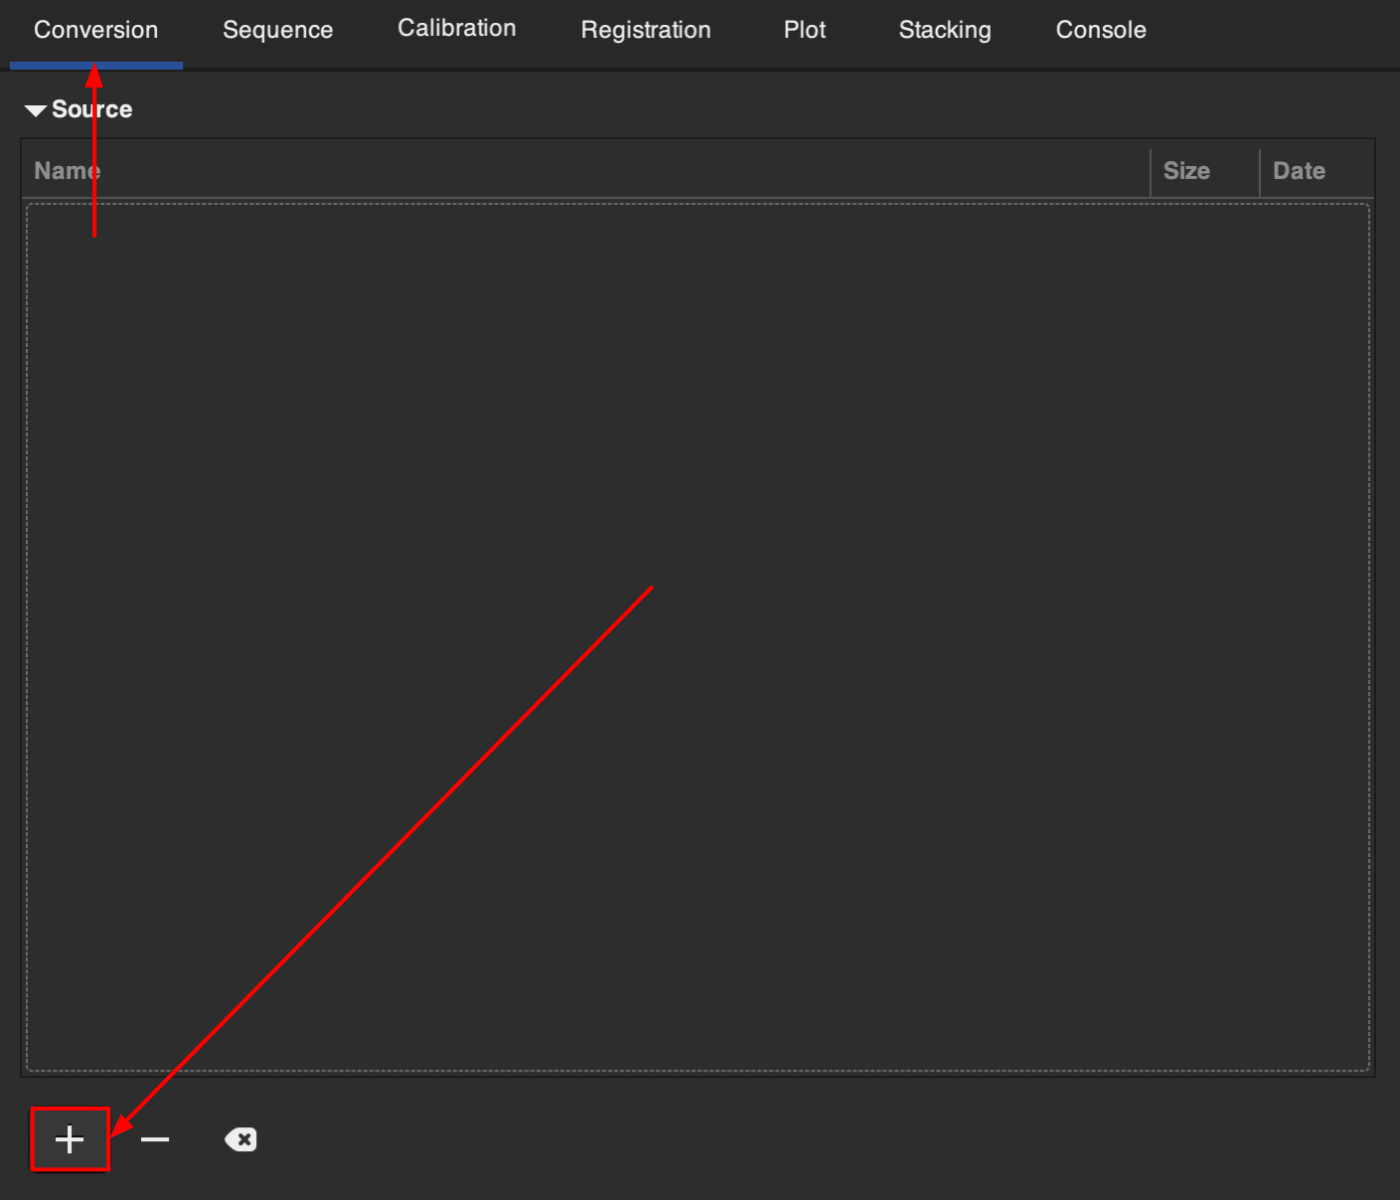The width and height of the screenshot is (1400, 1200).
Task: Clear the source list with the X icon
Action: (x=241, y=1139)
